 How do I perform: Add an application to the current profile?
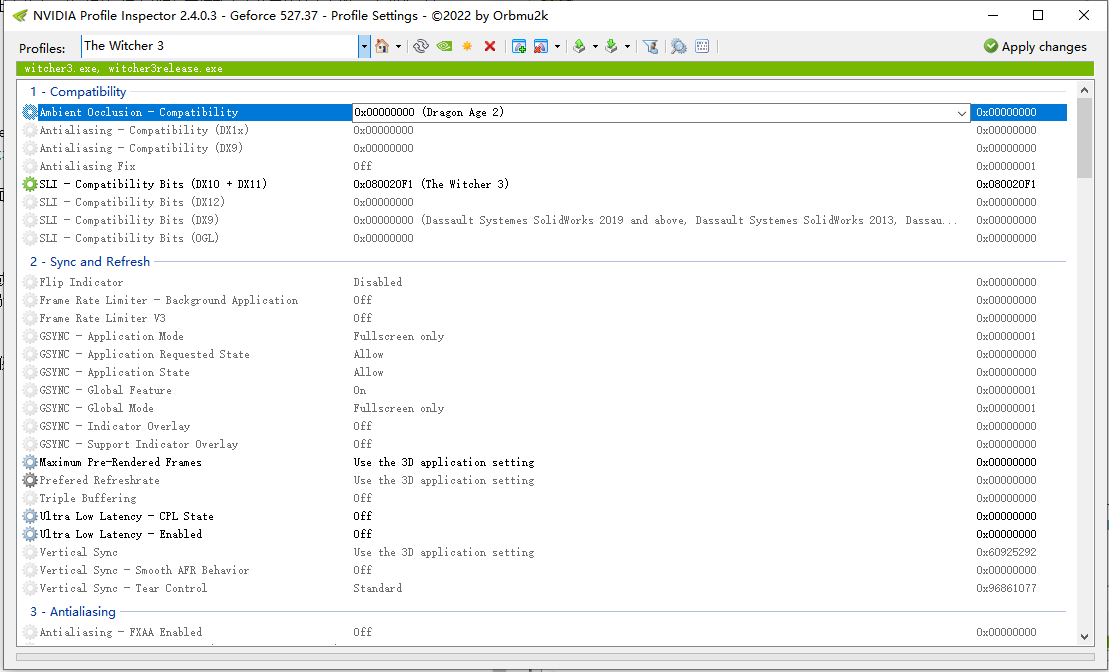(x=519, y=46)
